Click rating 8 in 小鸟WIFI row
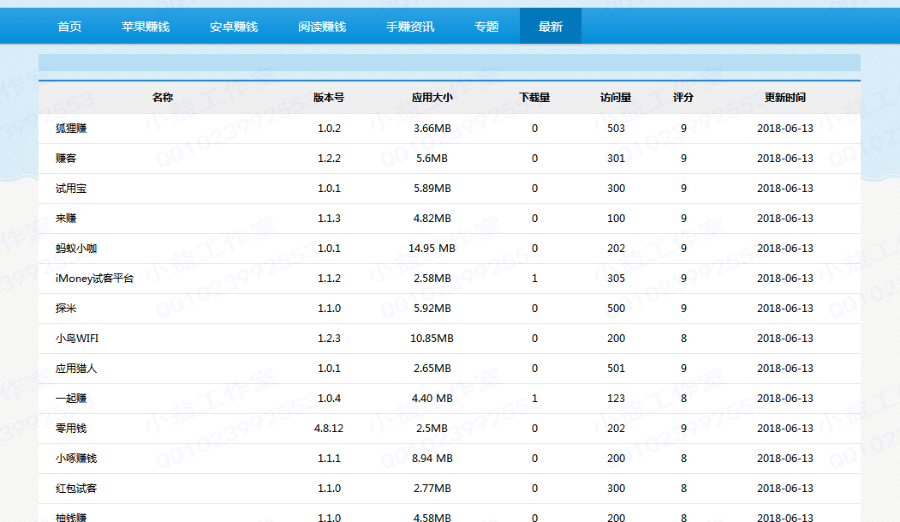The height and width of the screenshot is (522, 900). [x=684, y=338]
